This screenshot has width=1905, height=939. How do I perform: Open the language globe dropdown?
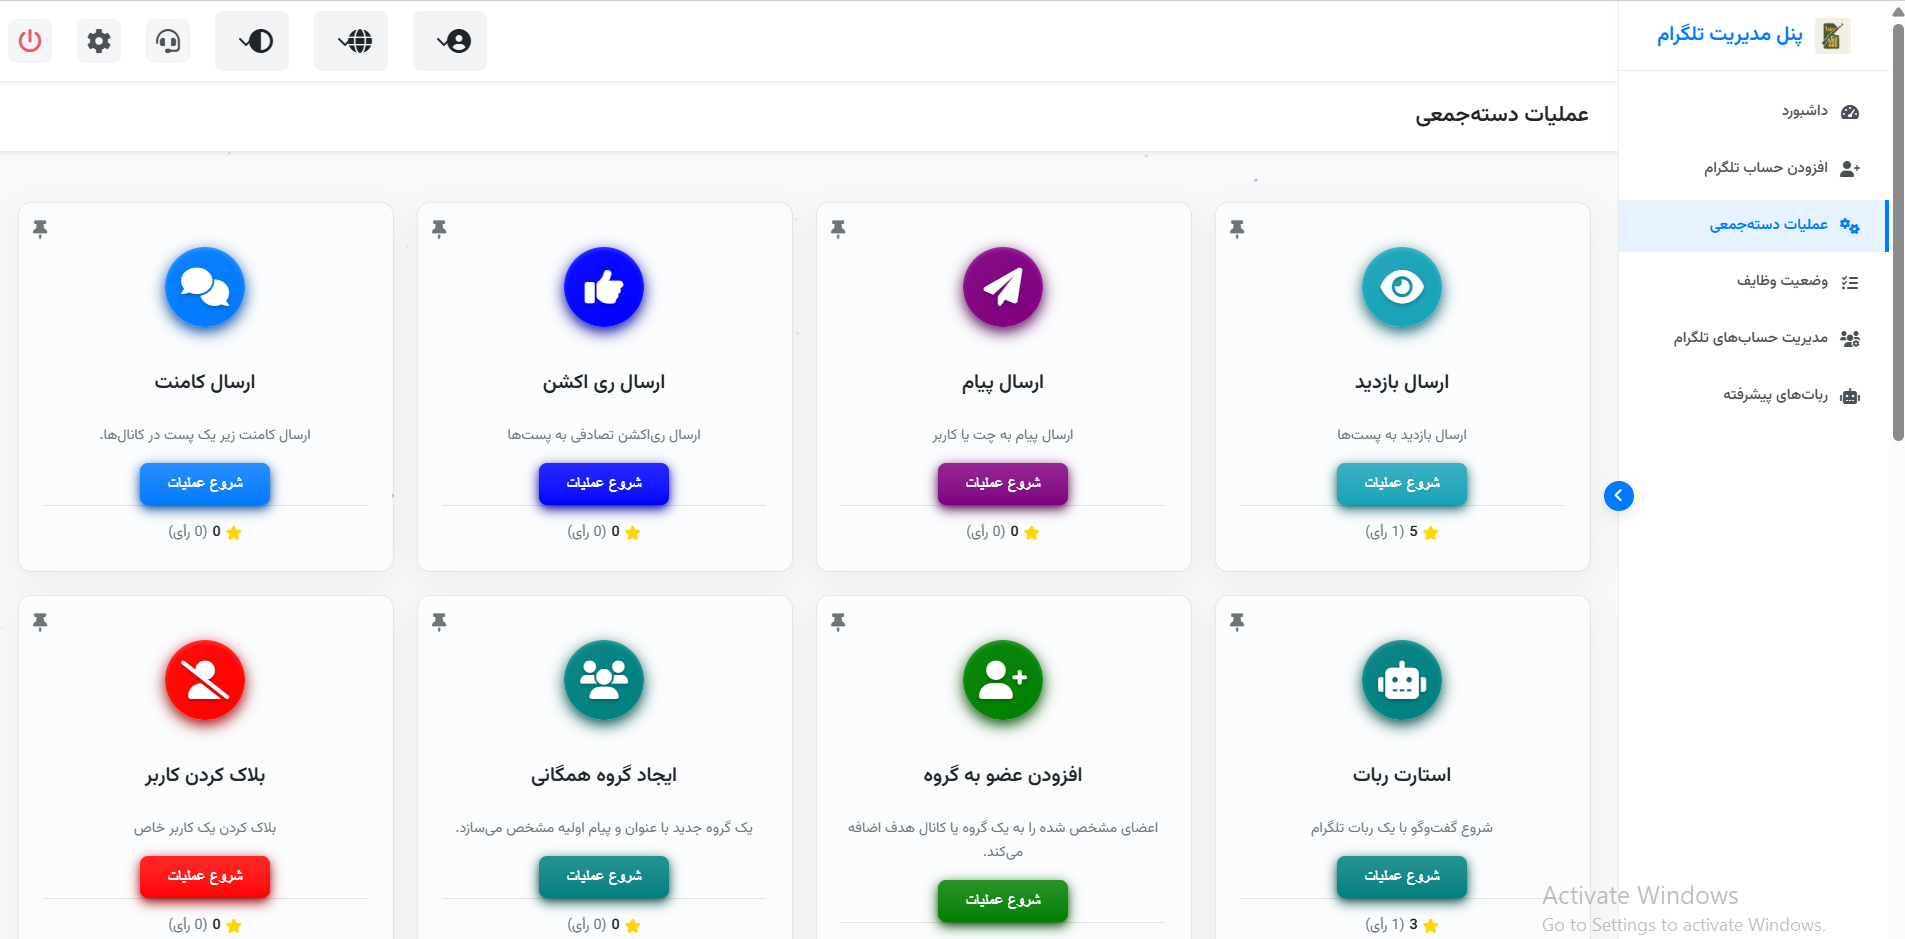click(x=351, y=41)
